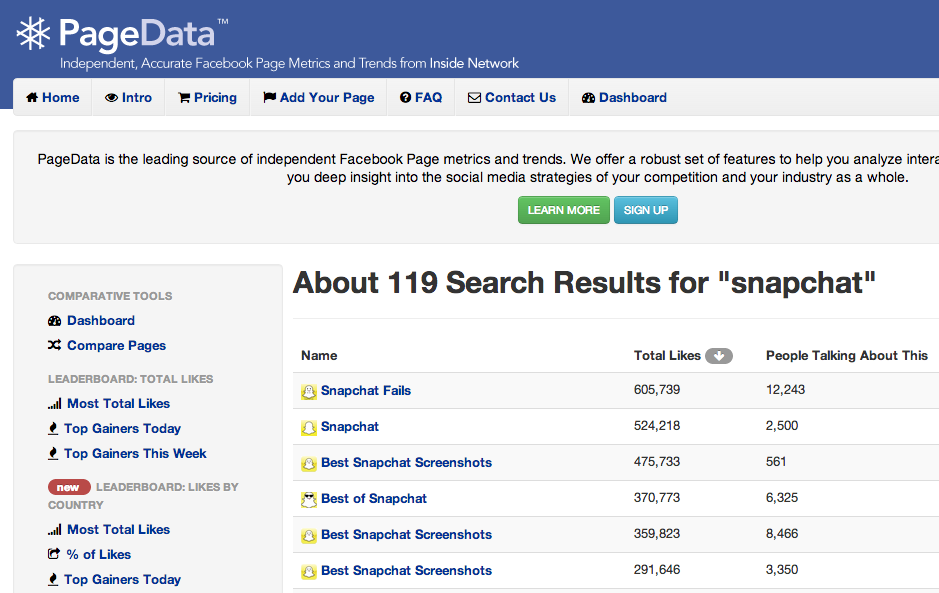
Task: Click the flame icon beside Top Gainers Today
Action: point(53,429)
